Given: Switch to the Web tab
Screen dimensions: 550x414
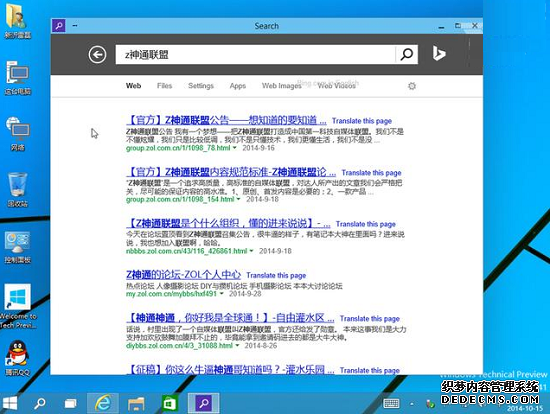Looking at the screenshot, I should coord(133,86).
